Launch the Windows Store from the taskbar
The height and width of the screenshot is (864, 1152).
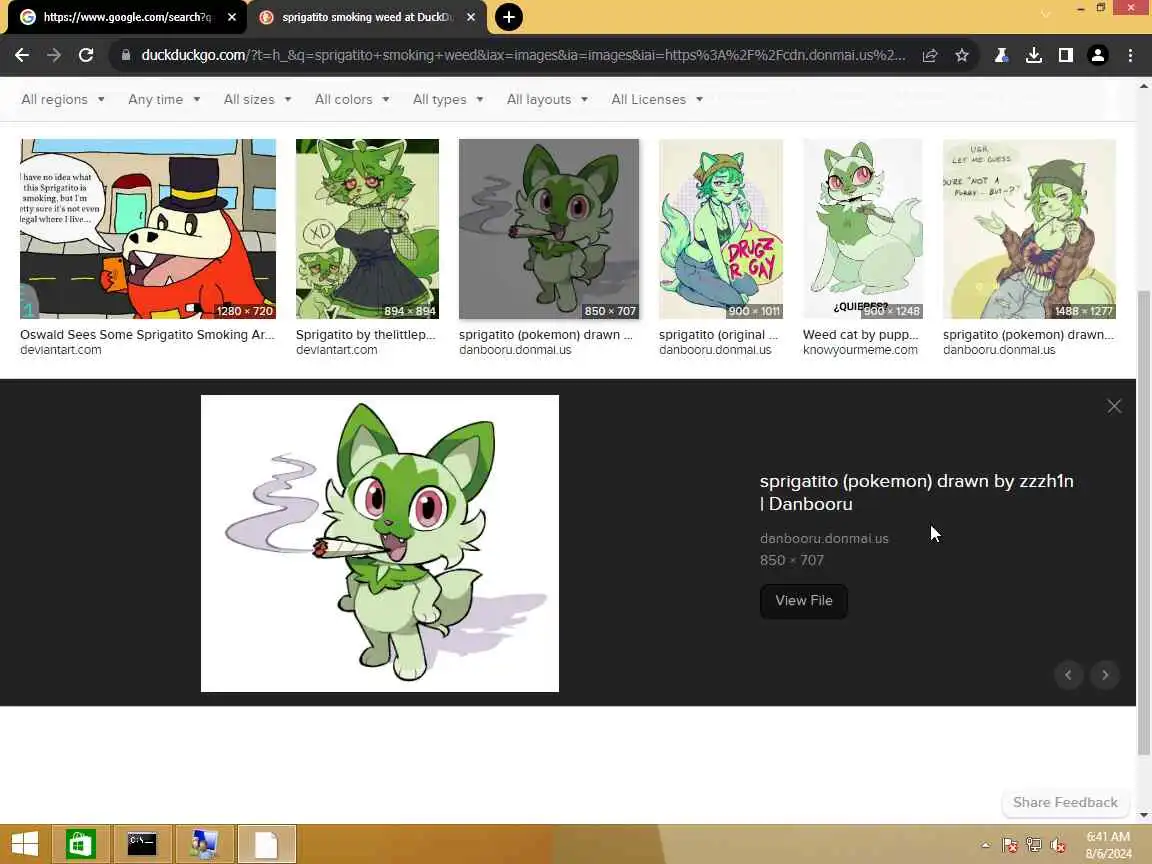pos(80,844)
